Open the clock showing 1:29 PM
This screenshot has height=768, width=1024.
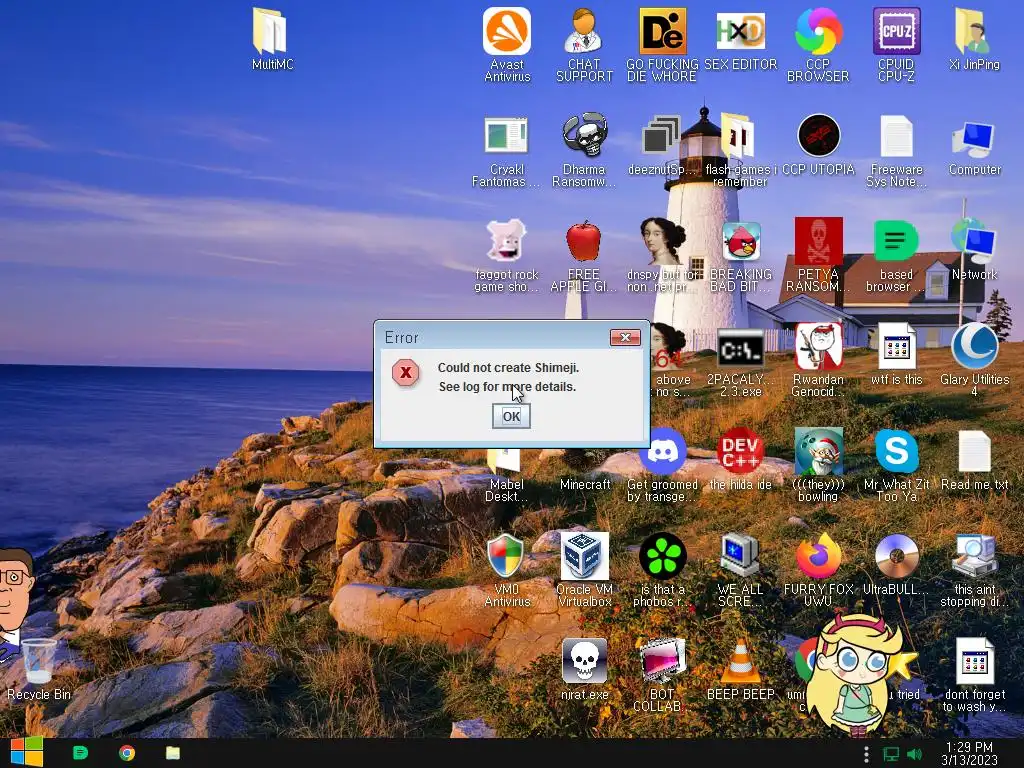pos(969,753)
